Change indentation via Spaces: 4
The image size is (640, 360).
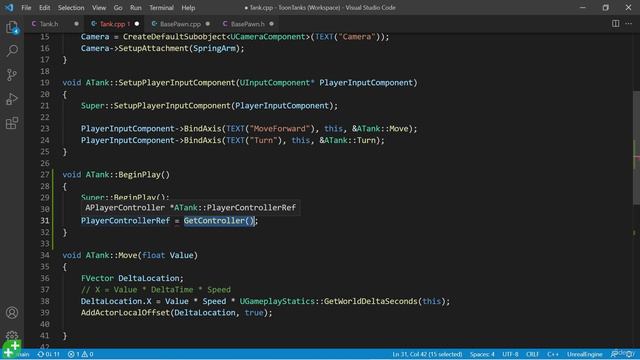(482, 354)
